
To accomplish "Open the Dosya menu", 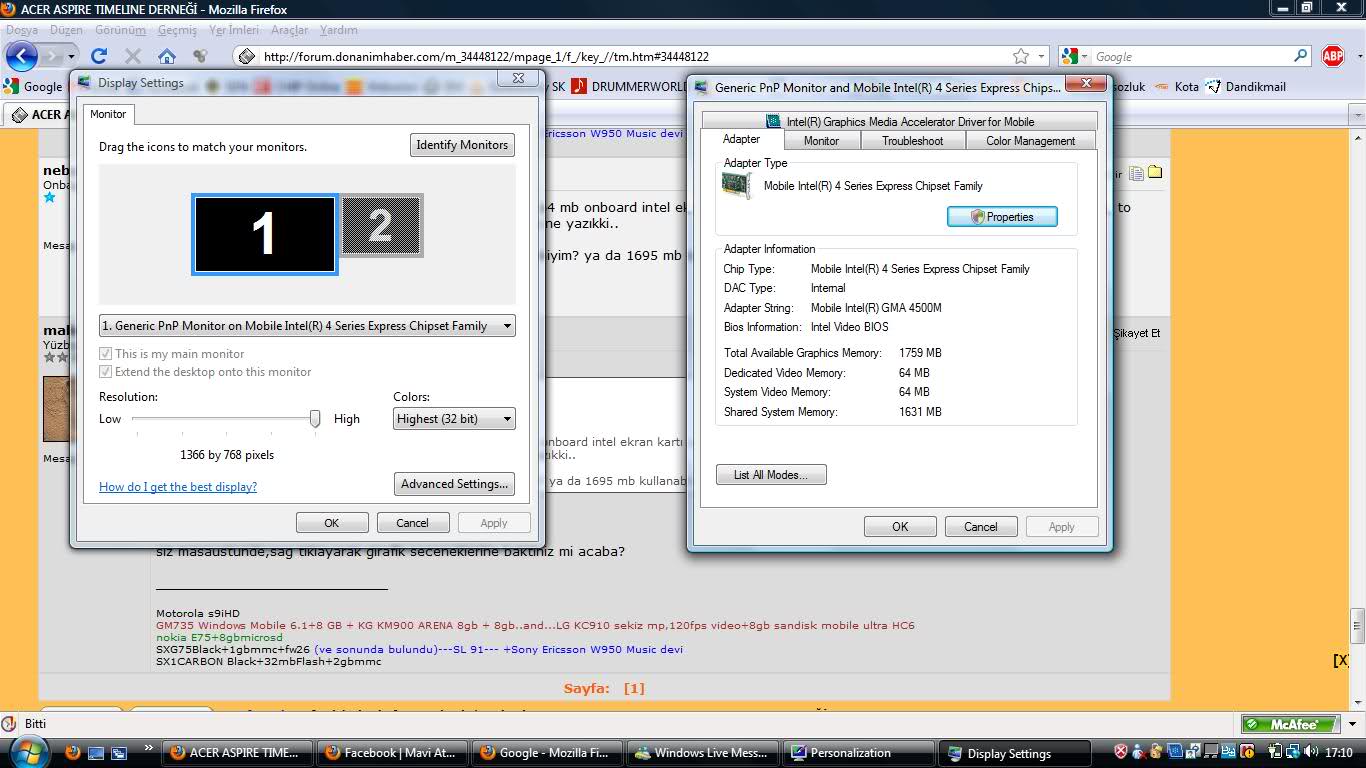I will [x=22, y=30].
